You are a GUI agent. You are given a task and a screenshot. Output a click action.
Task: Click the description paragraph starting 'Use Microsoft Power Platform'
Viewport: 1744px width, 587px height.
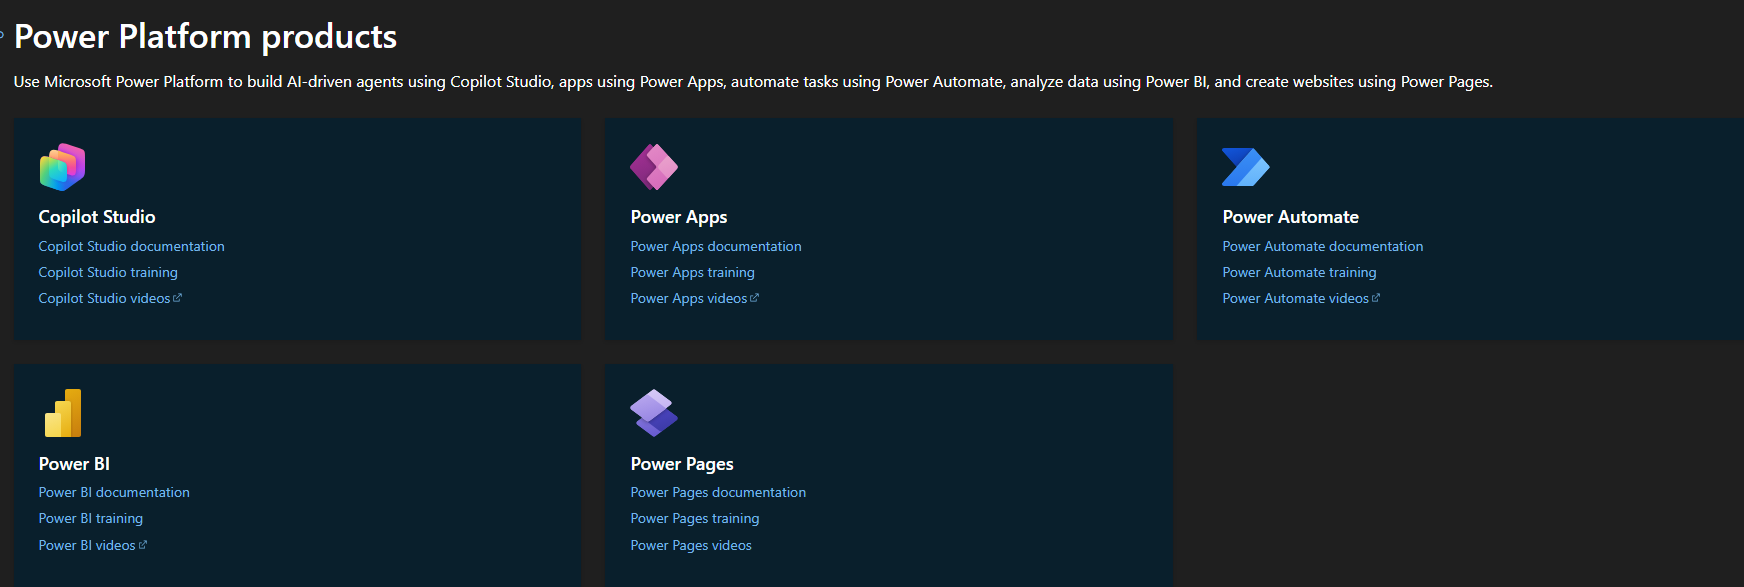[753, 82]
